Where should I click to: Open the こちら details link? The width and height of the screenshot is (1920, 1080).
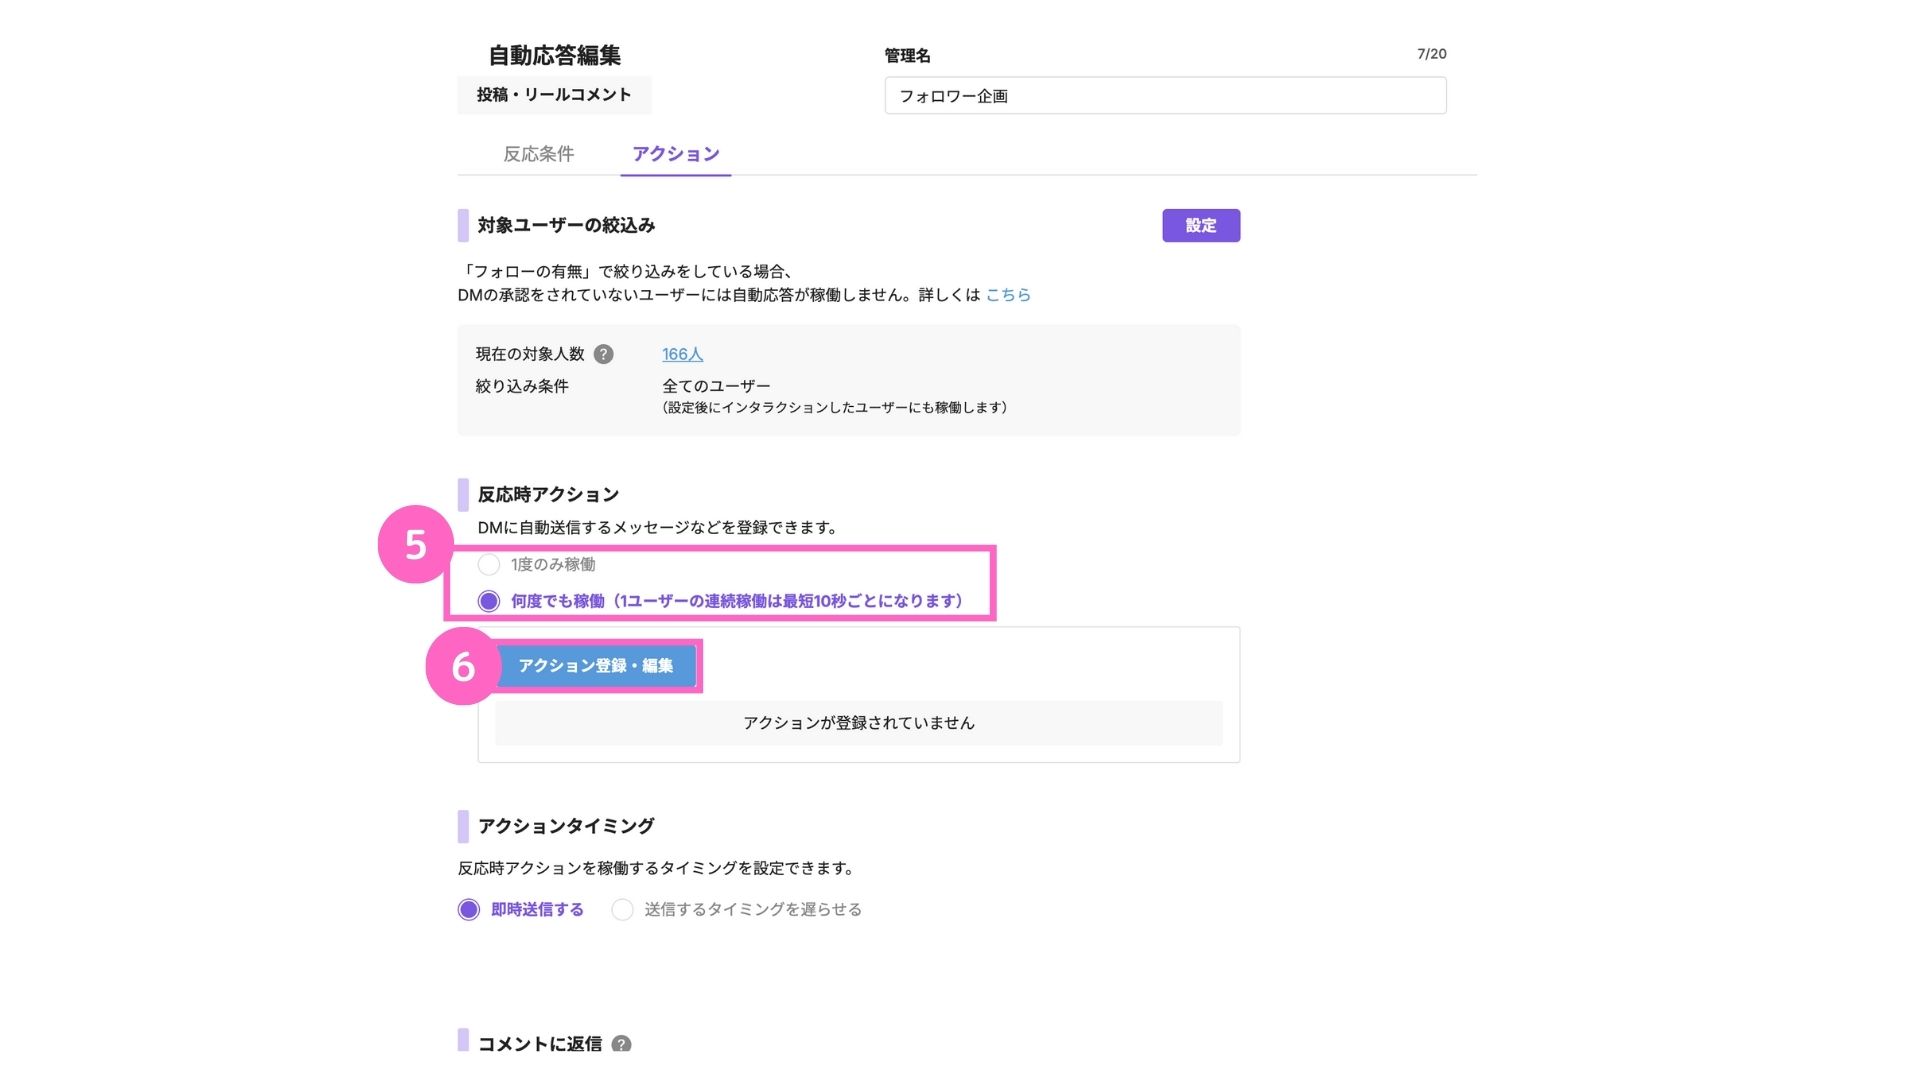coord(1008,295)
